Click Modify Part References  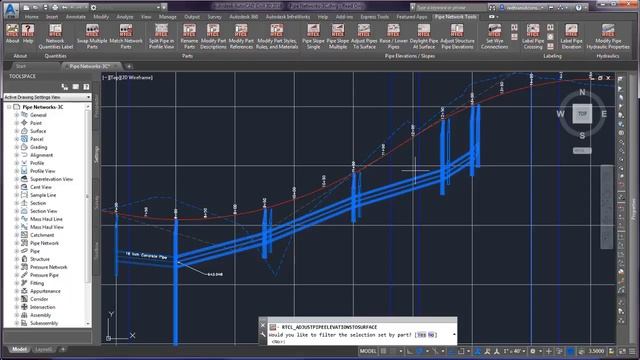tap(241, 36)
